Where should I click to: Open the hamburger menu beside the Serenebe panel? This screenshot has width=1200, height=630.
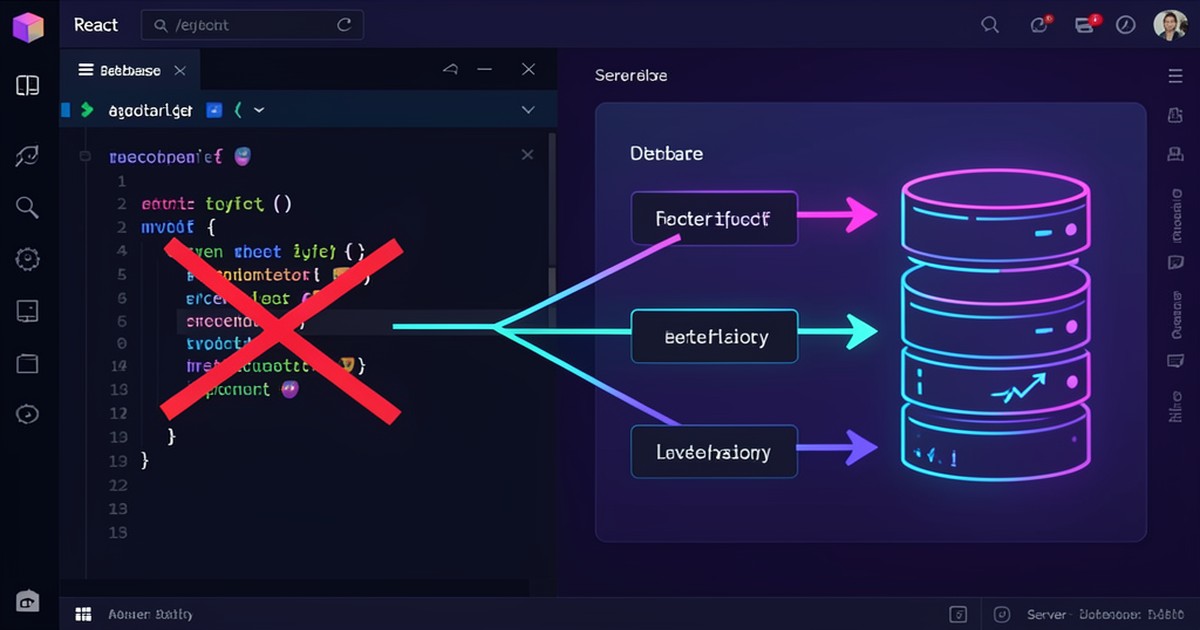[1175, 76]
